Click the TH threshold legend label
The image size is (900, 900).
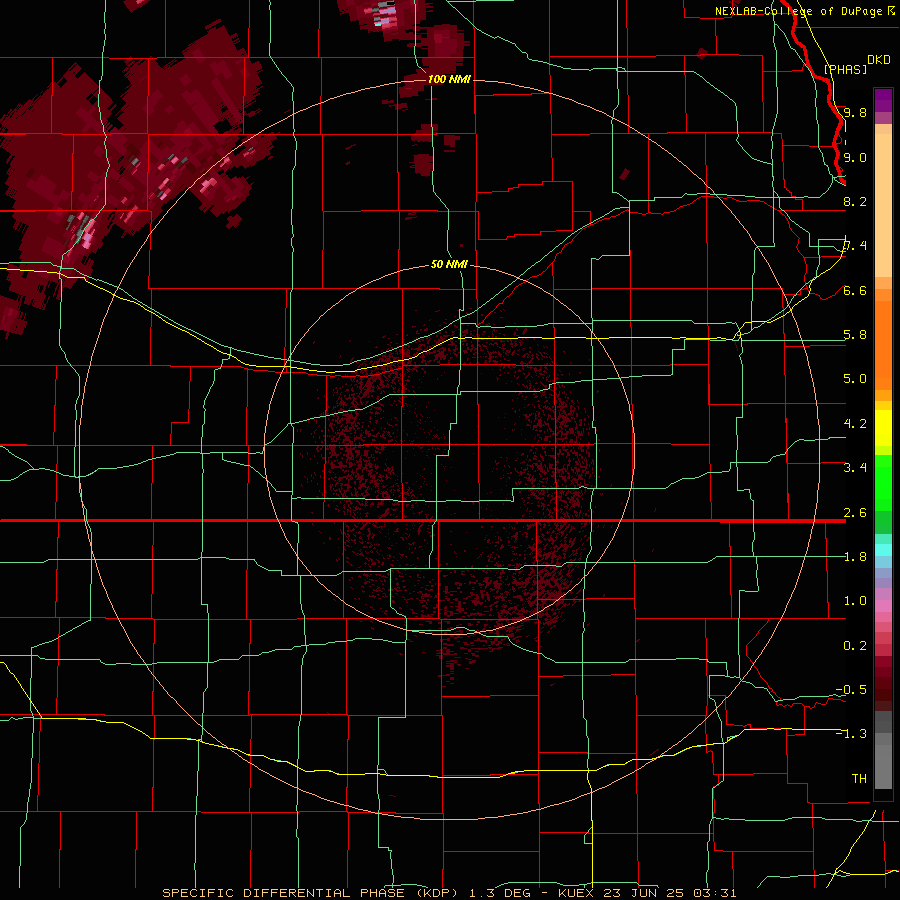point(859,779)
